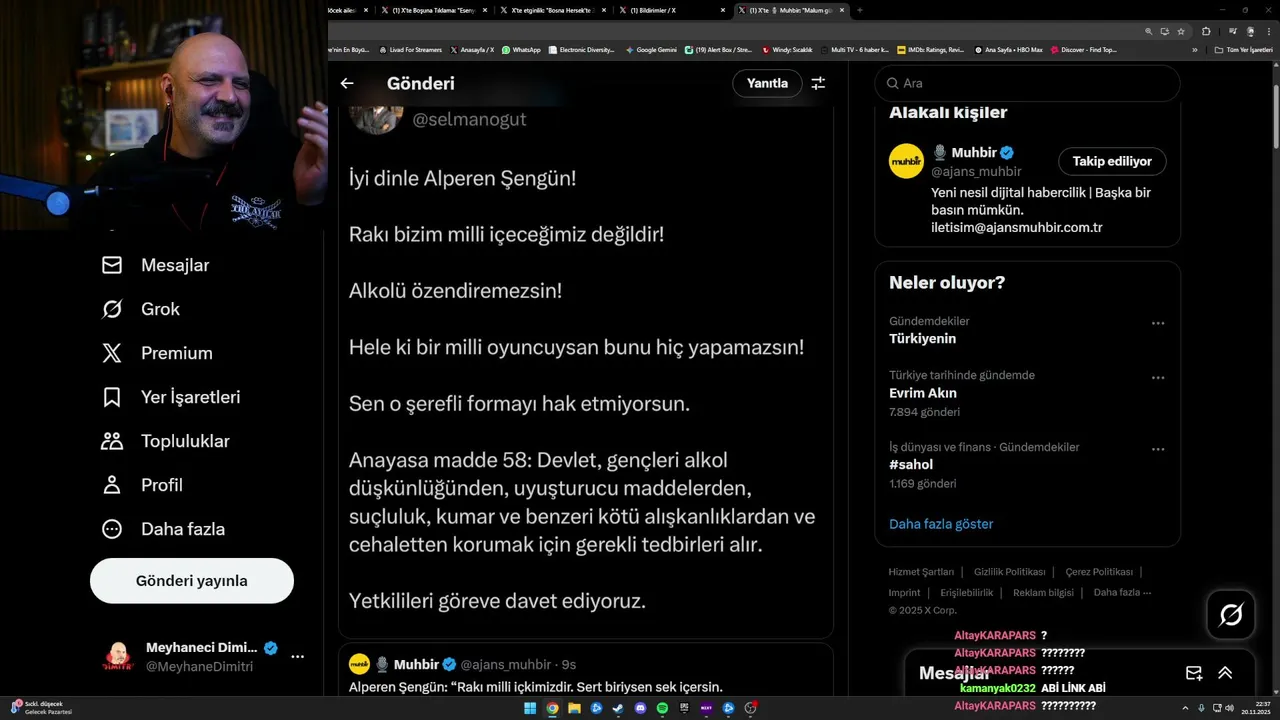1280x720 pixels.
Task: Show hidden system tray icons
Action: (1186, 708)
